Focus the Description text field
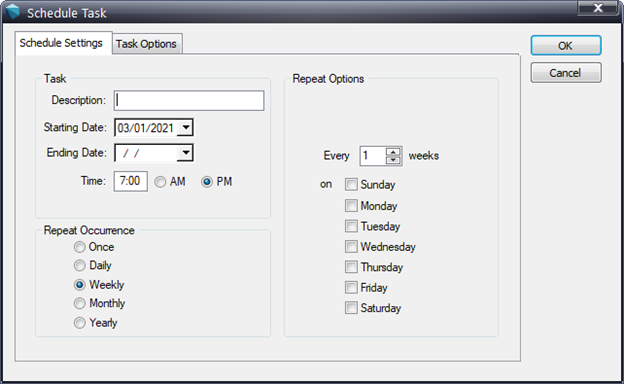 (x=189, y=100)
